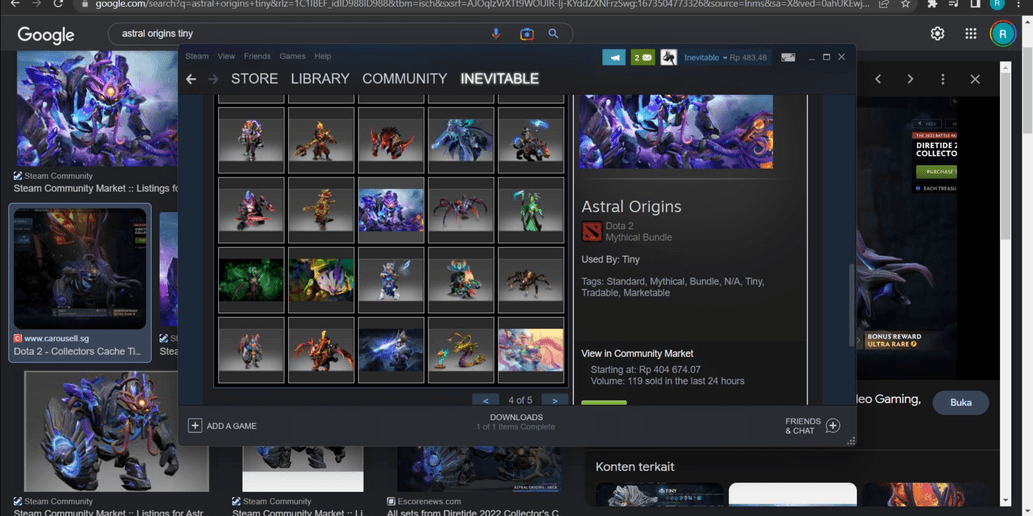The image size is (1033, 516).
Task: Select the yellow and purple artwork inventory item
Action: (x=321, y=280)
